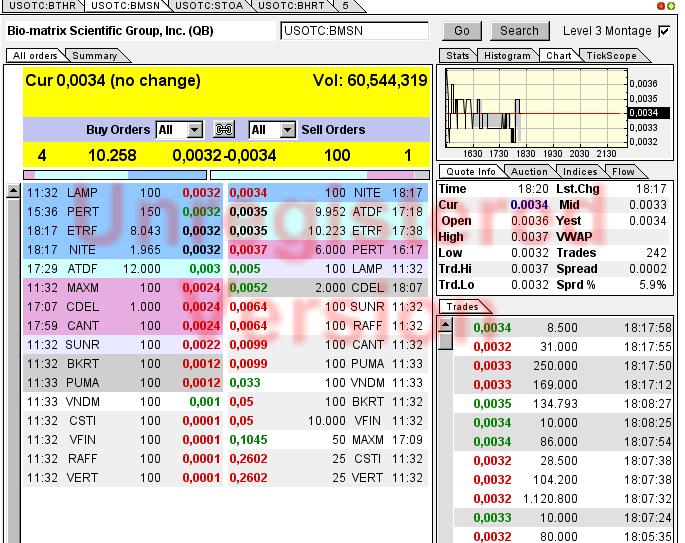Screen dimensions: 685x543
Task: Click buy order row SUNR 0,0022
Action: point(123,345)
